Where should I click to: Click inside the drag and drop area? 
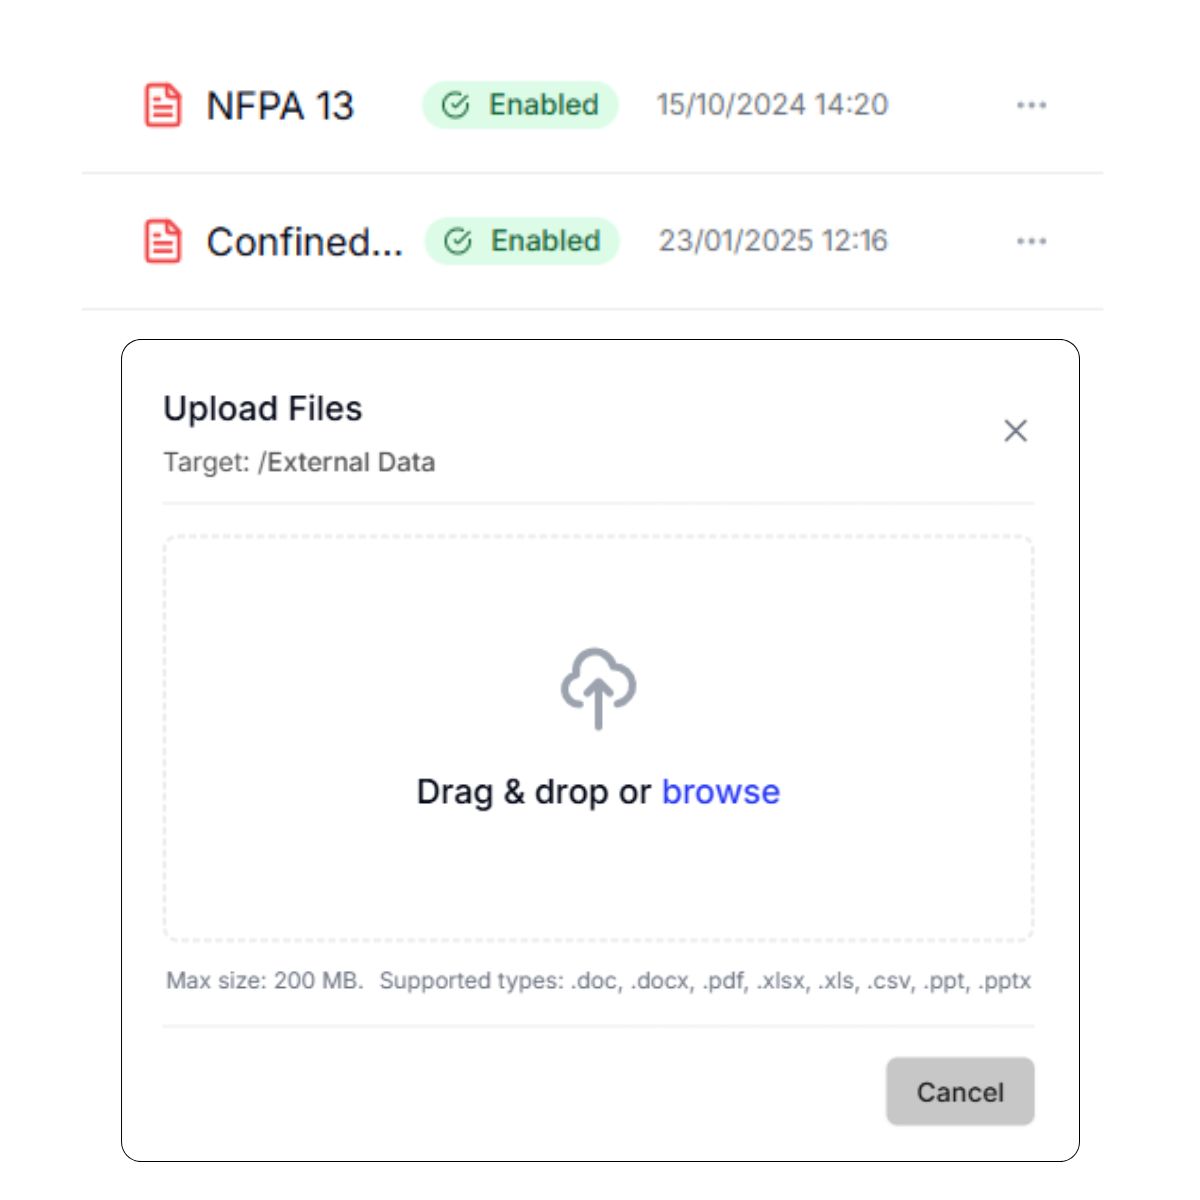coord(598,739)
